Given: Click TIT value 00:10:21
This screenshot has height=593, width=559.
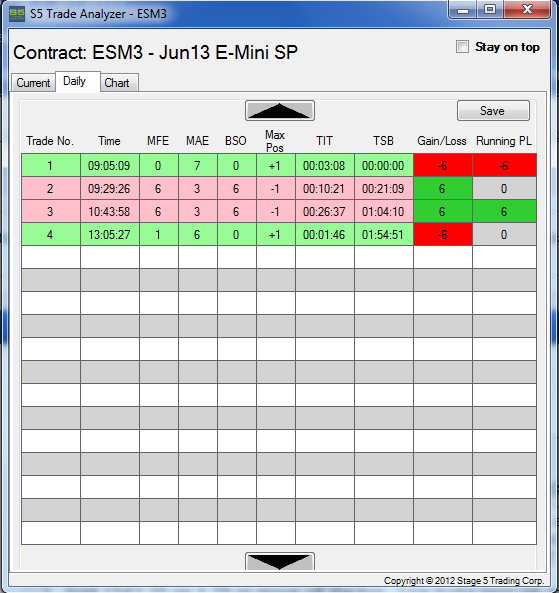Looking at the screenshot, I should (325, 188).
